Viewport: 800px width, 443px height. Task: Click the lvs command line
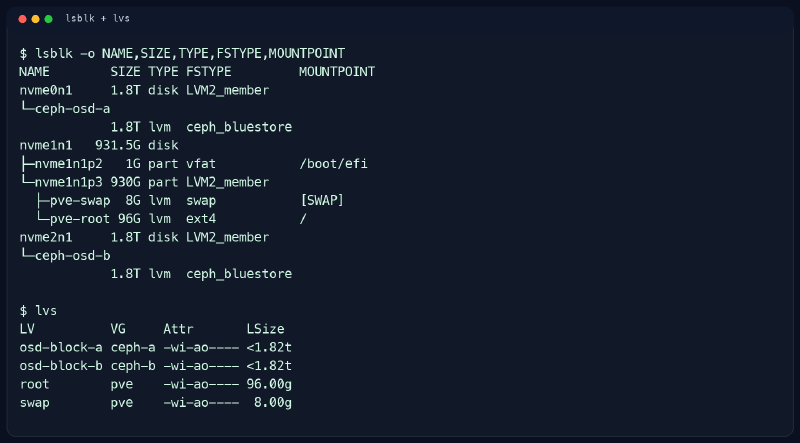coord(38,311)
